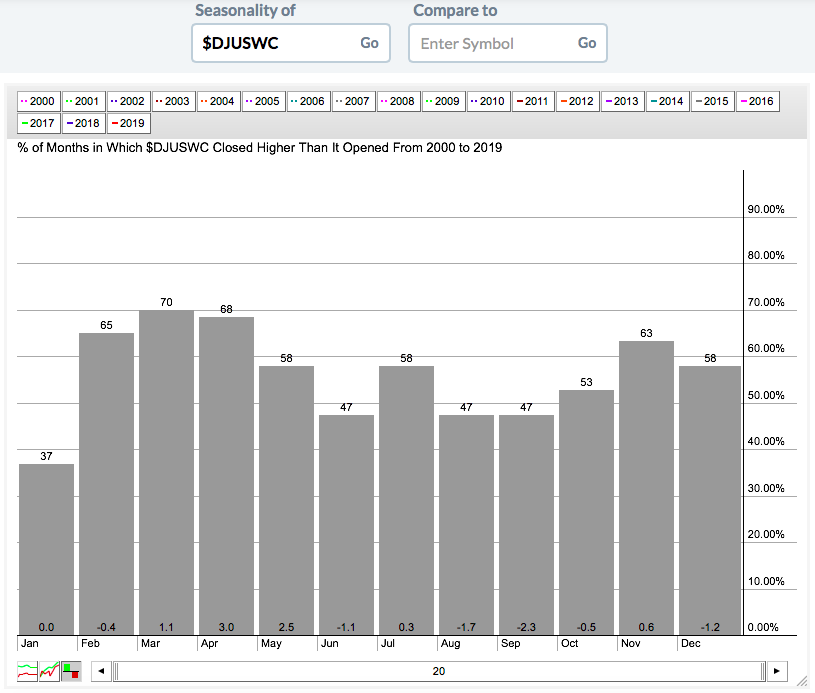Grab the left handle of the range slider
The width and height of the screenshot is (815, 693).
[x=115, y=671]
